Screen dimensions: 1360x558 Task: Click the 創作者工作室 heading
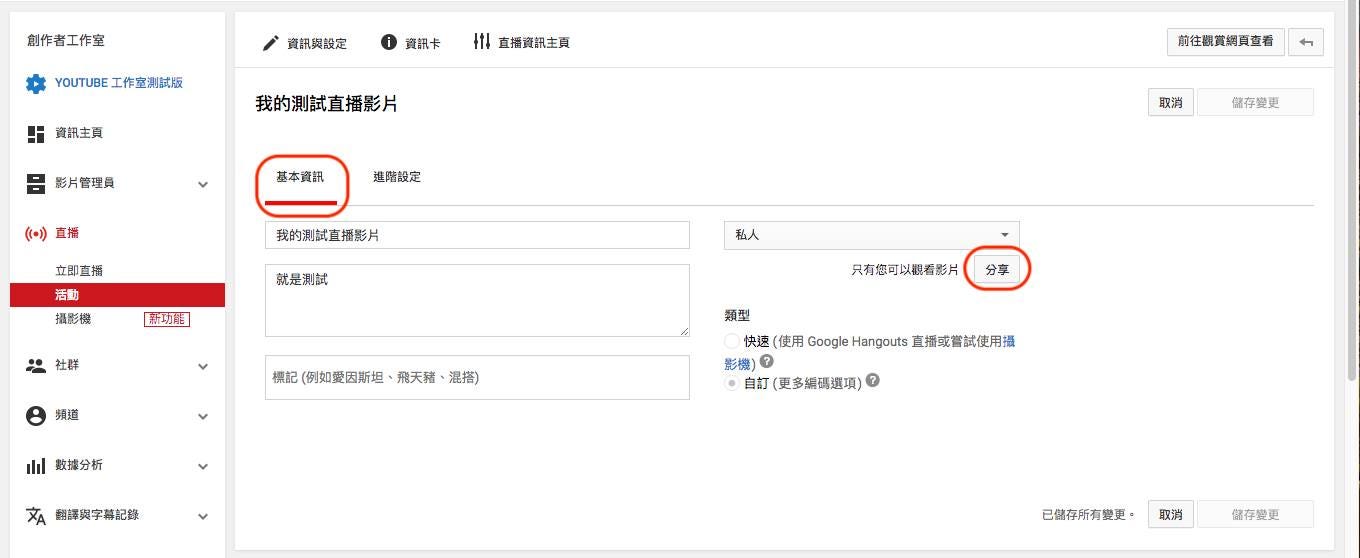(x=66, y=41)
